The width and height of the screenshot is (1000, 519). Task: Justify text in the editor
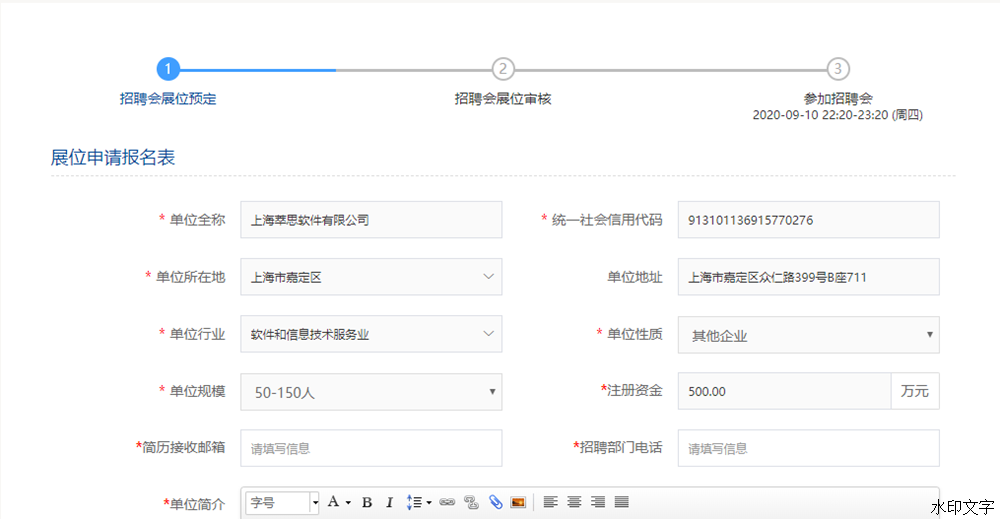(621, 502)
